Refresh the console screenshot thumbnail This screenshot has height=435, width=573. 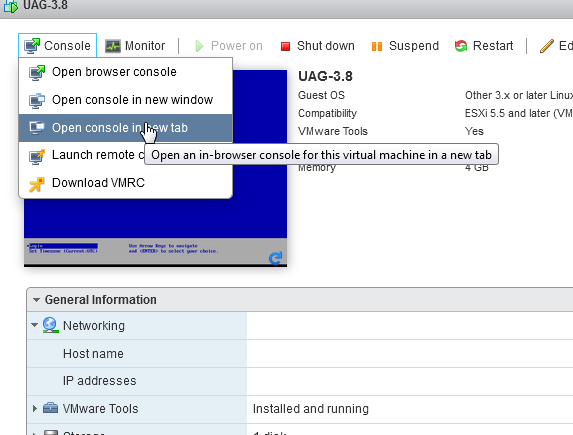pyautogui.click(x=276, y=258)
